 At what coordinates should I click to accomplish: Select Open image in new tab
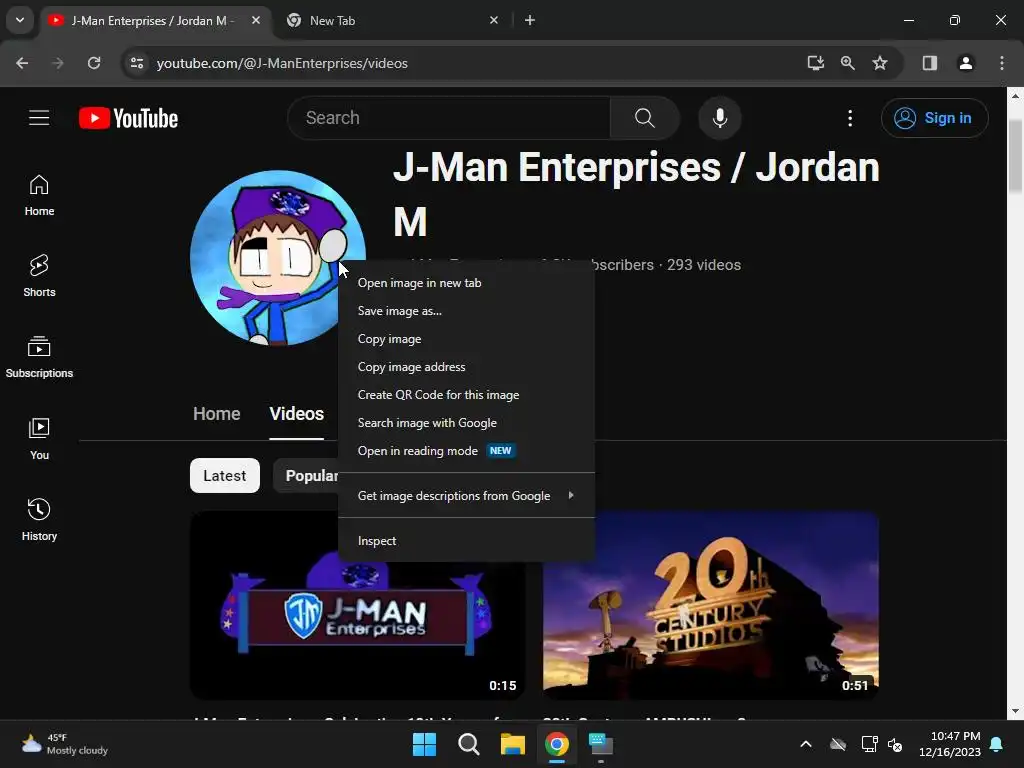466,283
